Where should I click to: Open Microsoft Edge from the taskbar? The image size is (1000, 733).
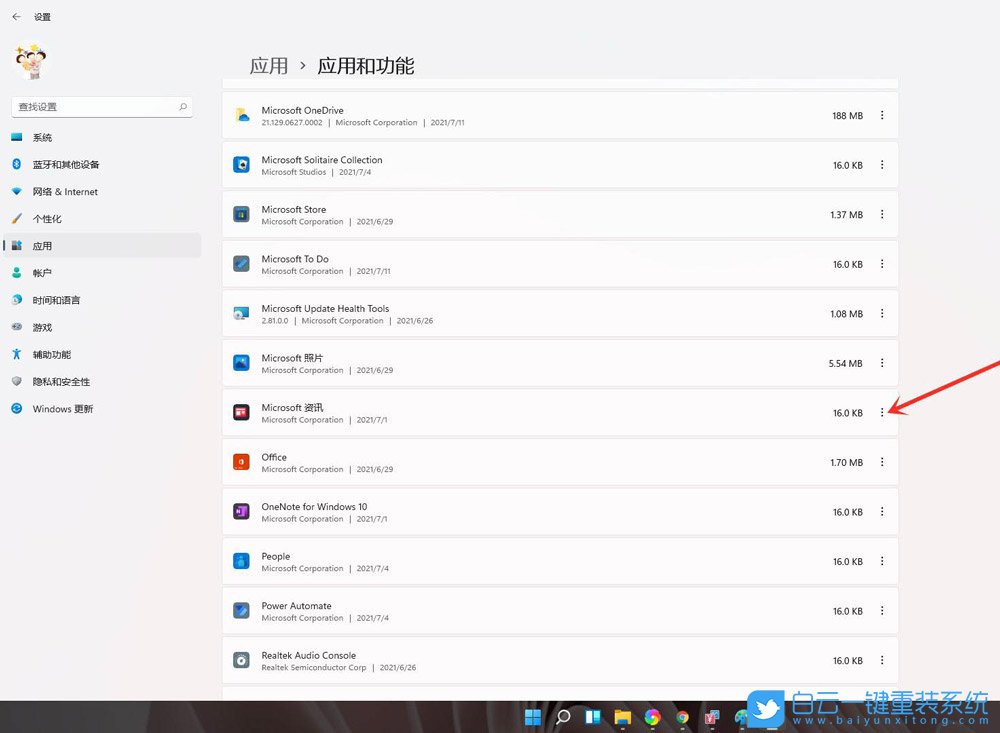(x=652, y=717)
